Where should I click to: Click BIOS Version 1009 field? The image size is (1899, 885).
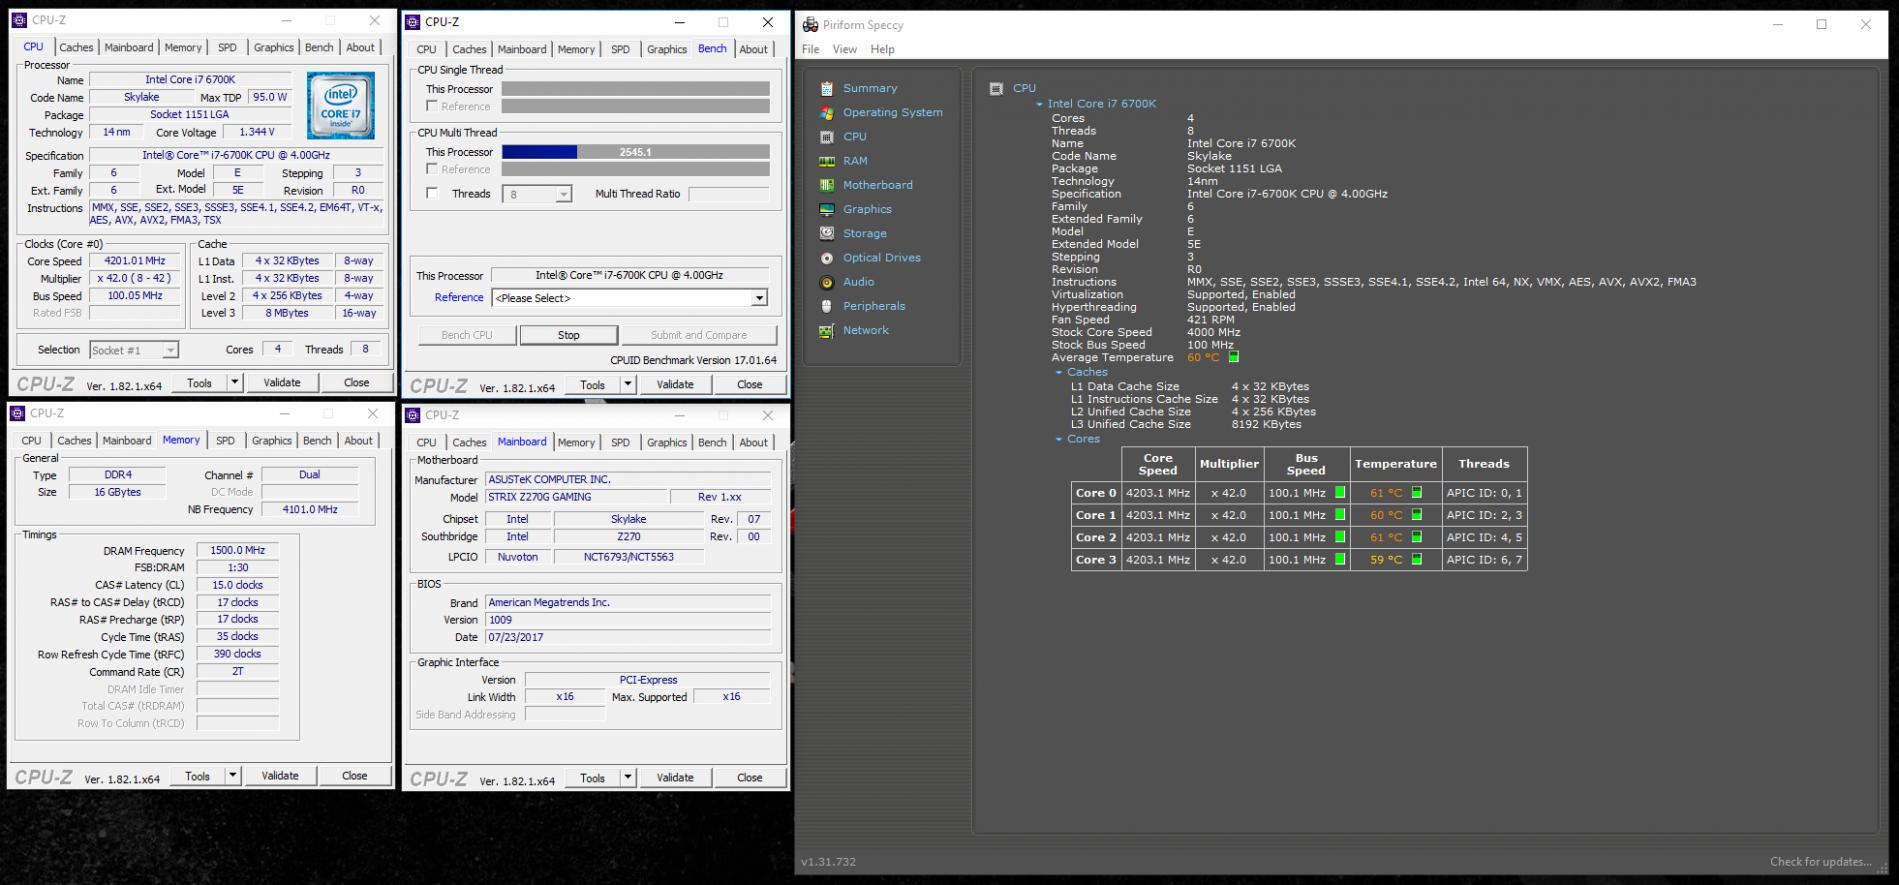click(x=627, y=620)
